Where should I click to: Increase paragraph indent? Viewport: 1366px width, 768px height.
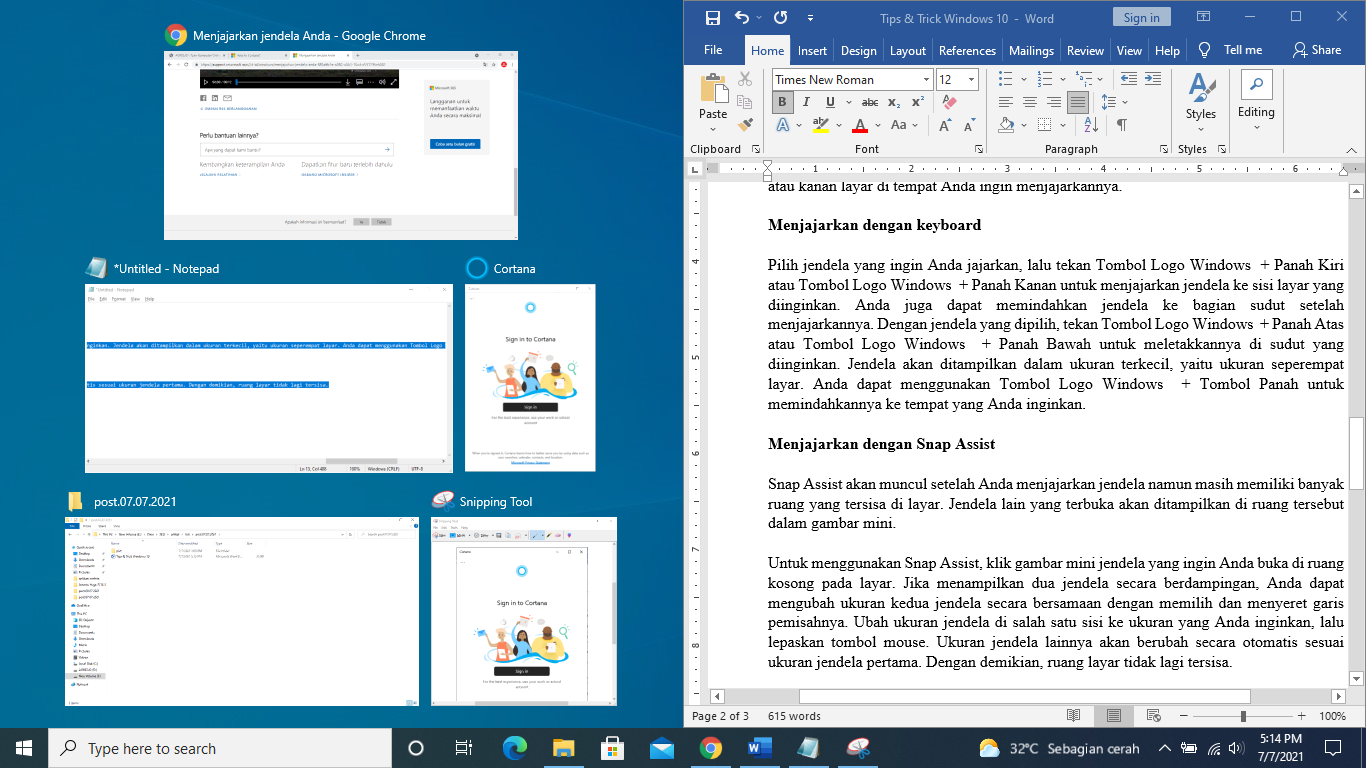(x=1151, y=79)
